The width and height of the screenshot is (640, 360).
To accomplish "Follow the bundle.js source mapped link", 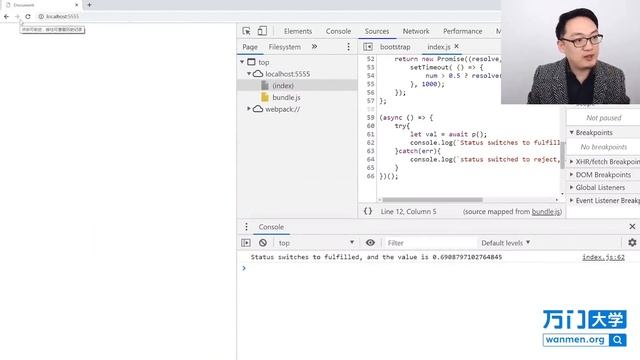I will [546, 212].
